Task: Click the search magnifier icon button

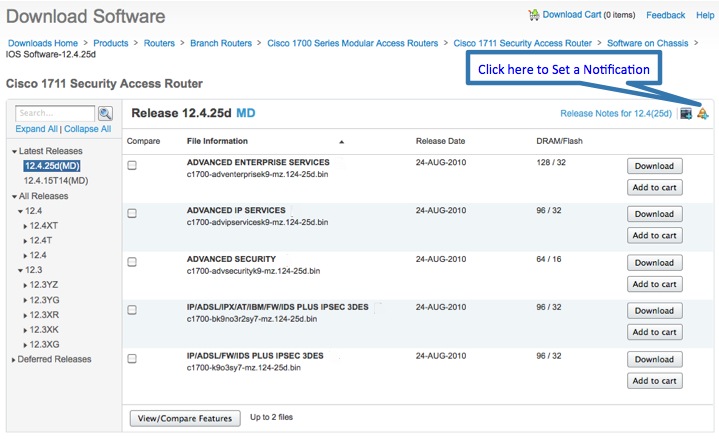Action: [x=105, y=113]
